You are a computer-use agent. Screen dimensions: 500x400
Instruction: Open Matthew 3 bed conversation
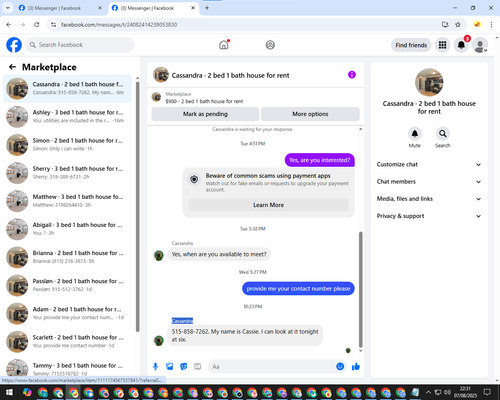coord(67,201)
